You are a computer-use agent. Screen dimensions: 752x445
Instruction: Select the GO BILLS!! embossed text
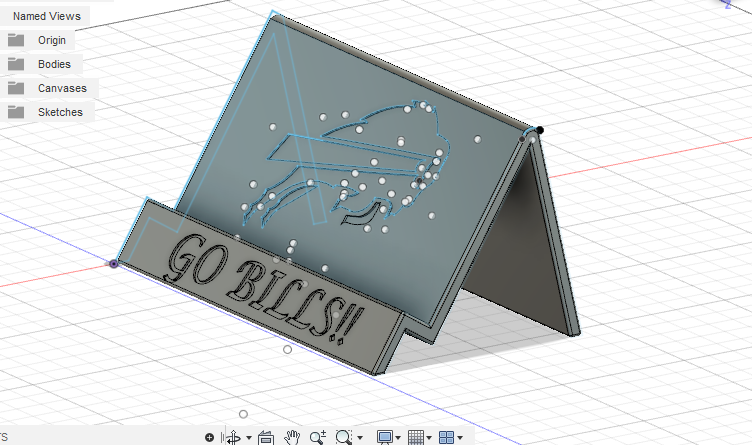pyautogui.click(x=265, y=287)
